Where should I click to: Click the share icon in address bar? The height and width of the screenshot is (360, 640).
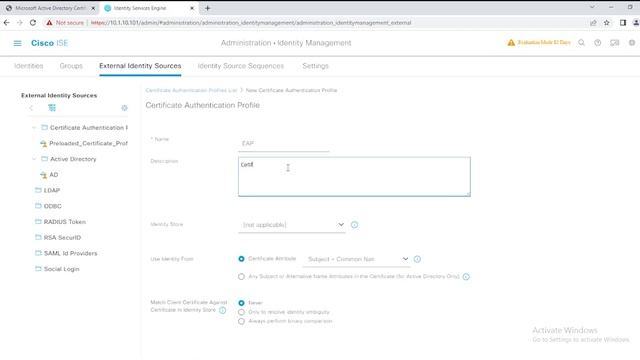pyautogui.click(x=593, y=22)
